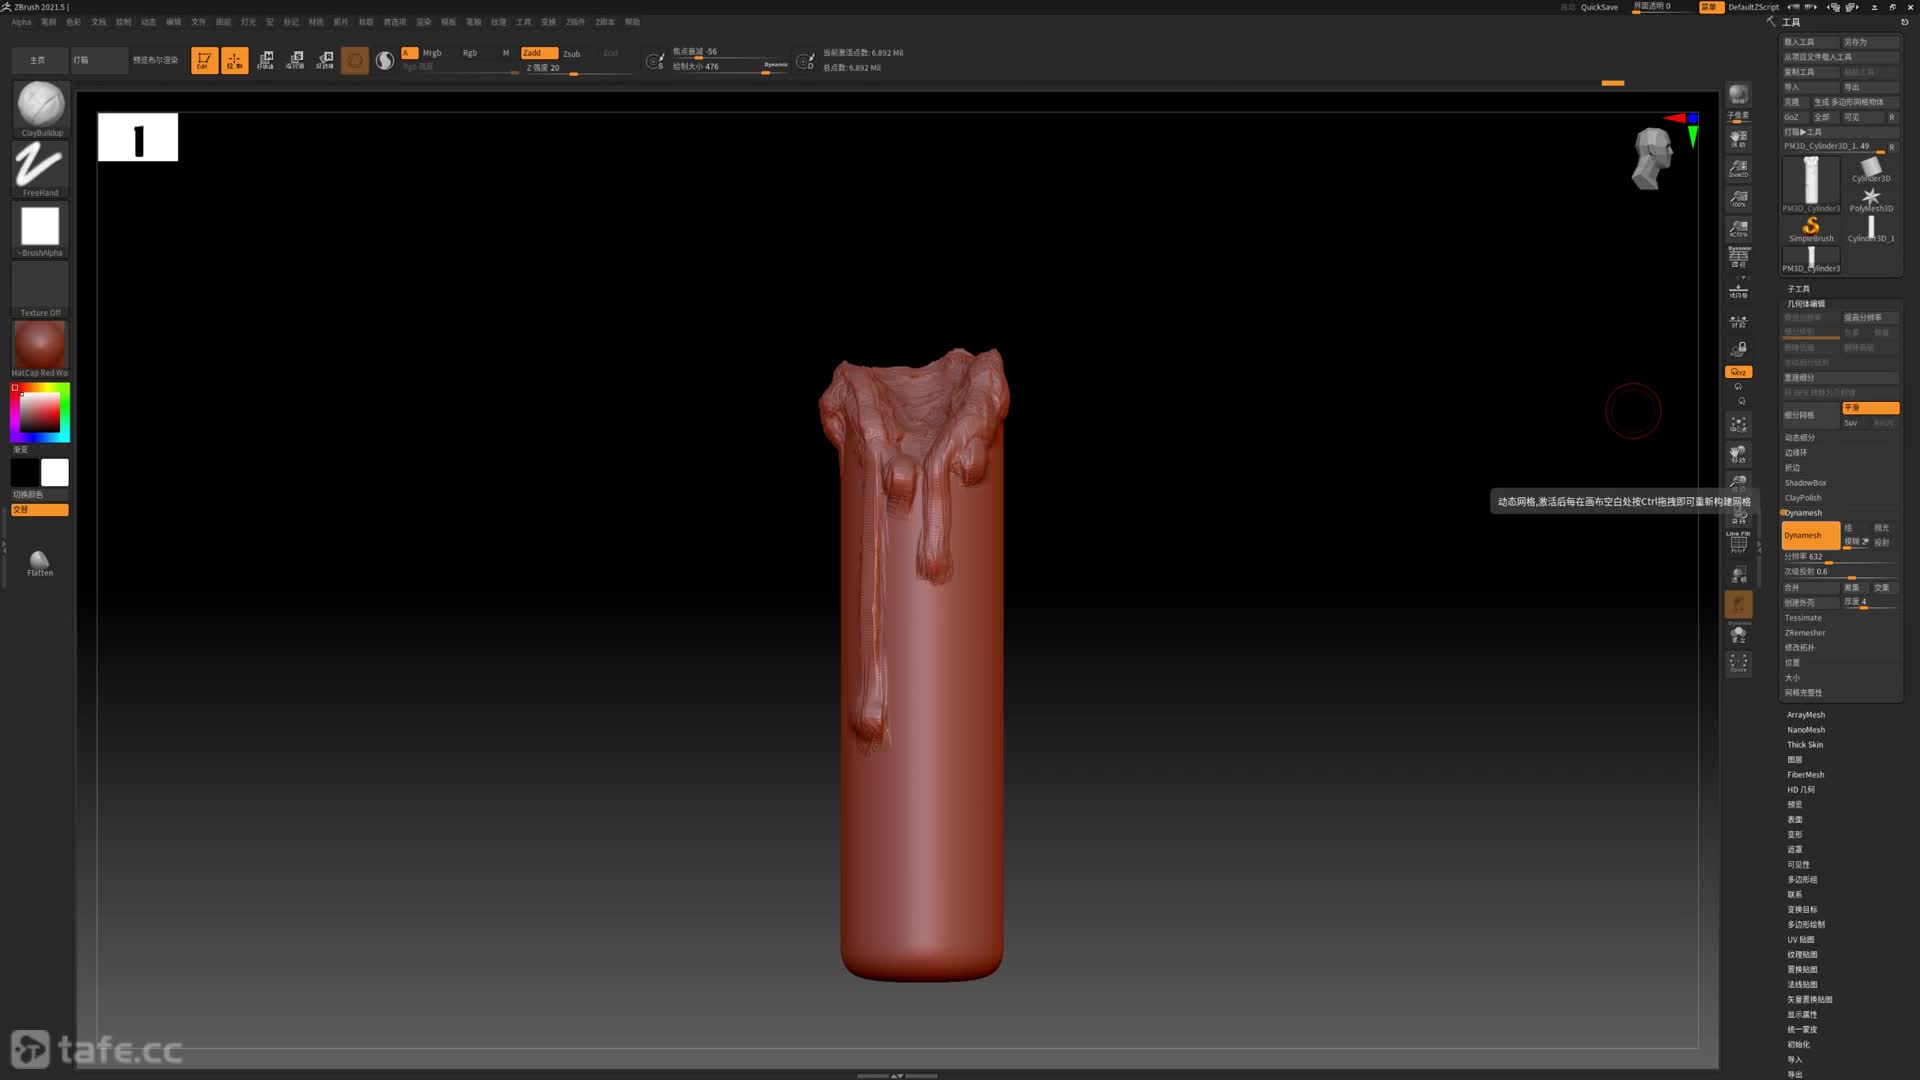This screenshot has height=1080, width=1920.
Task: Enable the M material channel mode
Action: tap(505, 53)
